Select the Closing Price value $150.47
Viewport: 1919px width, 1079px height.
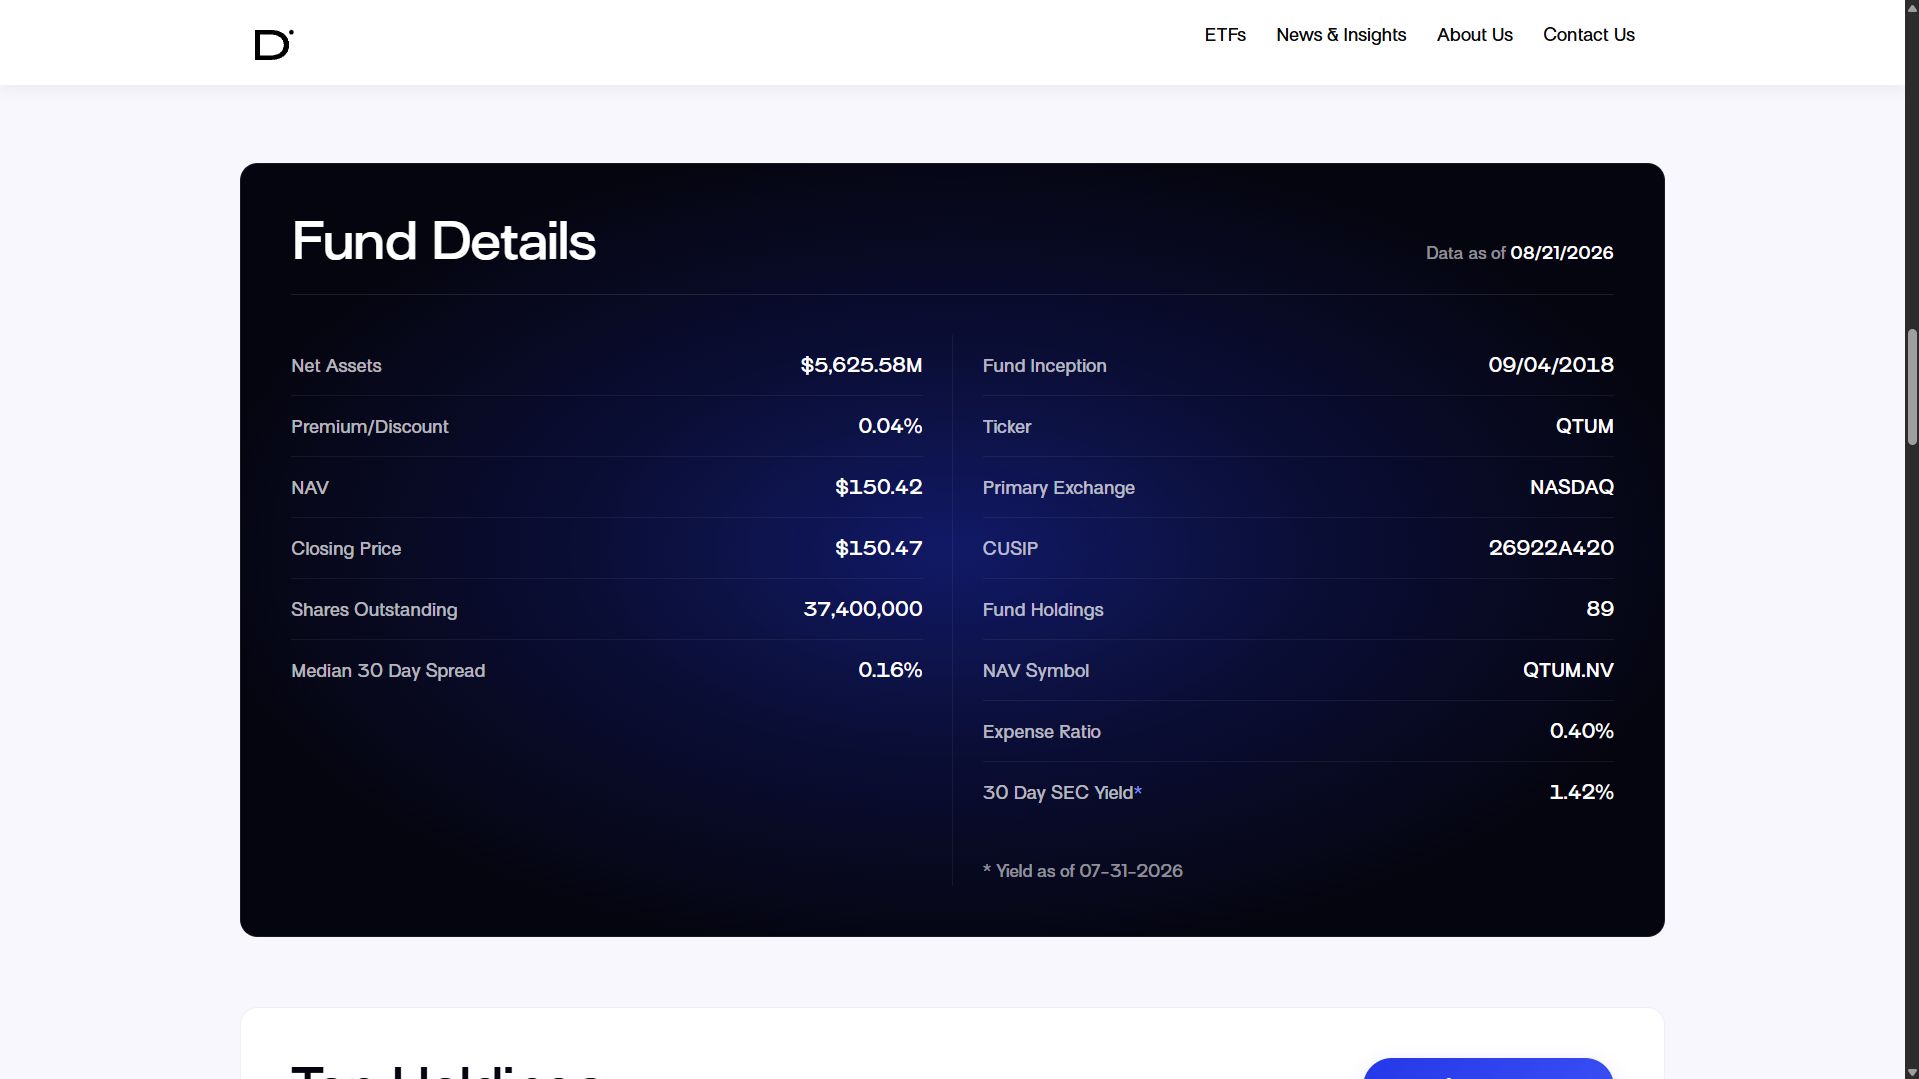[879, 548]
